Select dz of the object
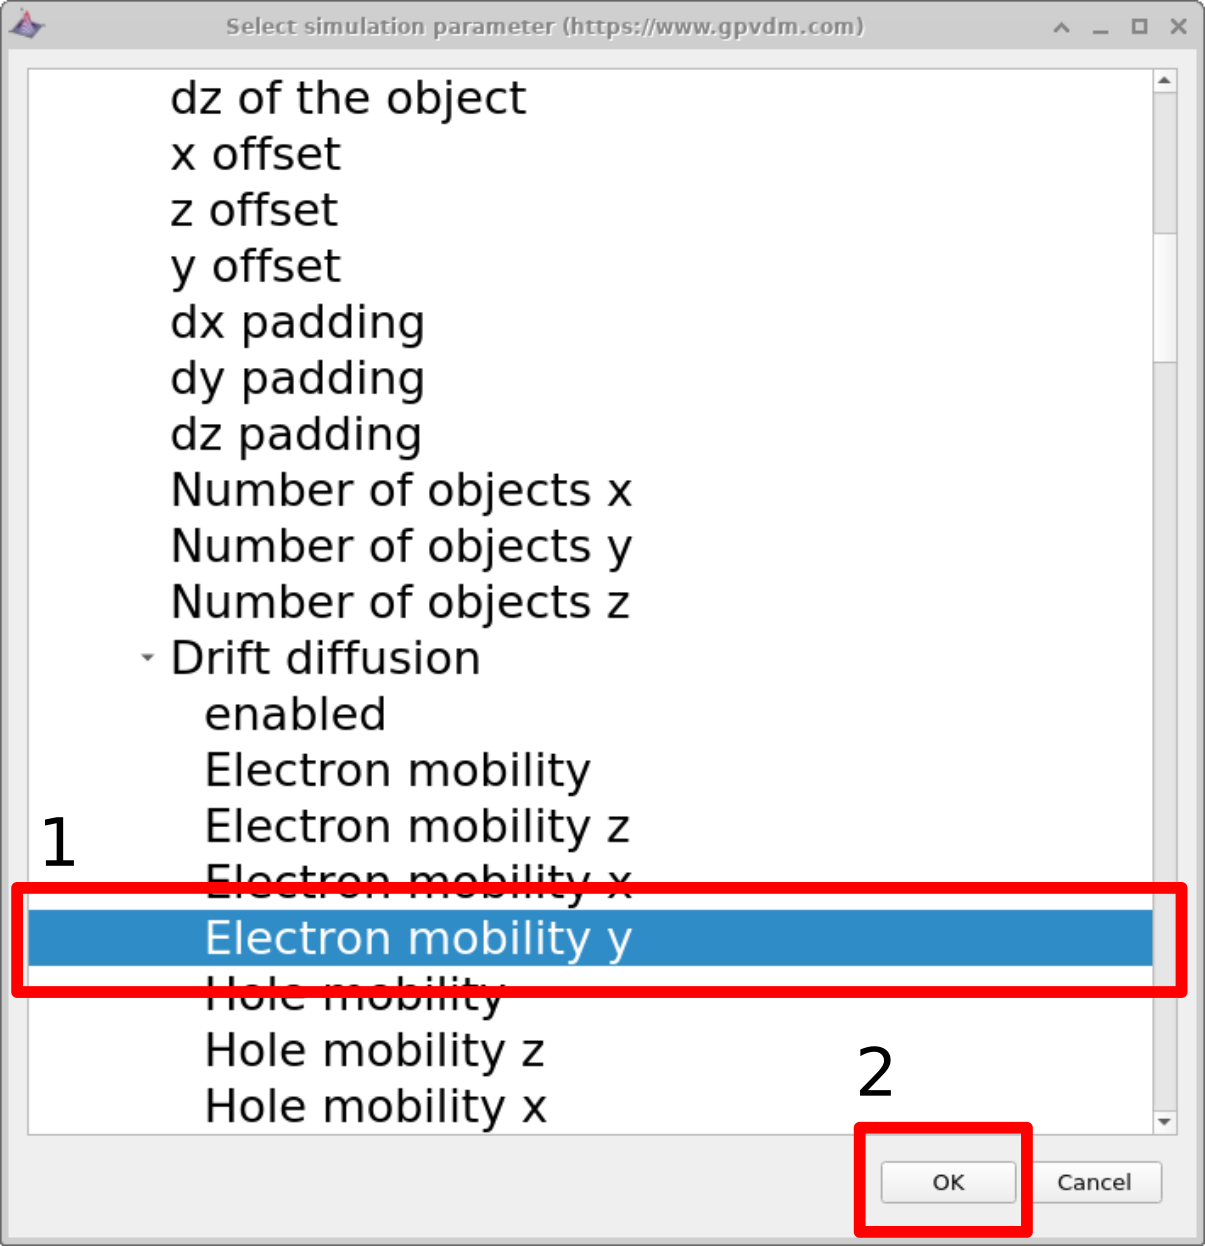The image size is (1205, 1246). click(348, 97)
